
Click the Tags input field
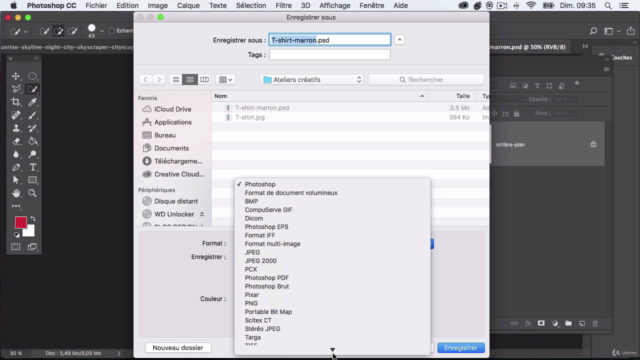coord(329,55)
